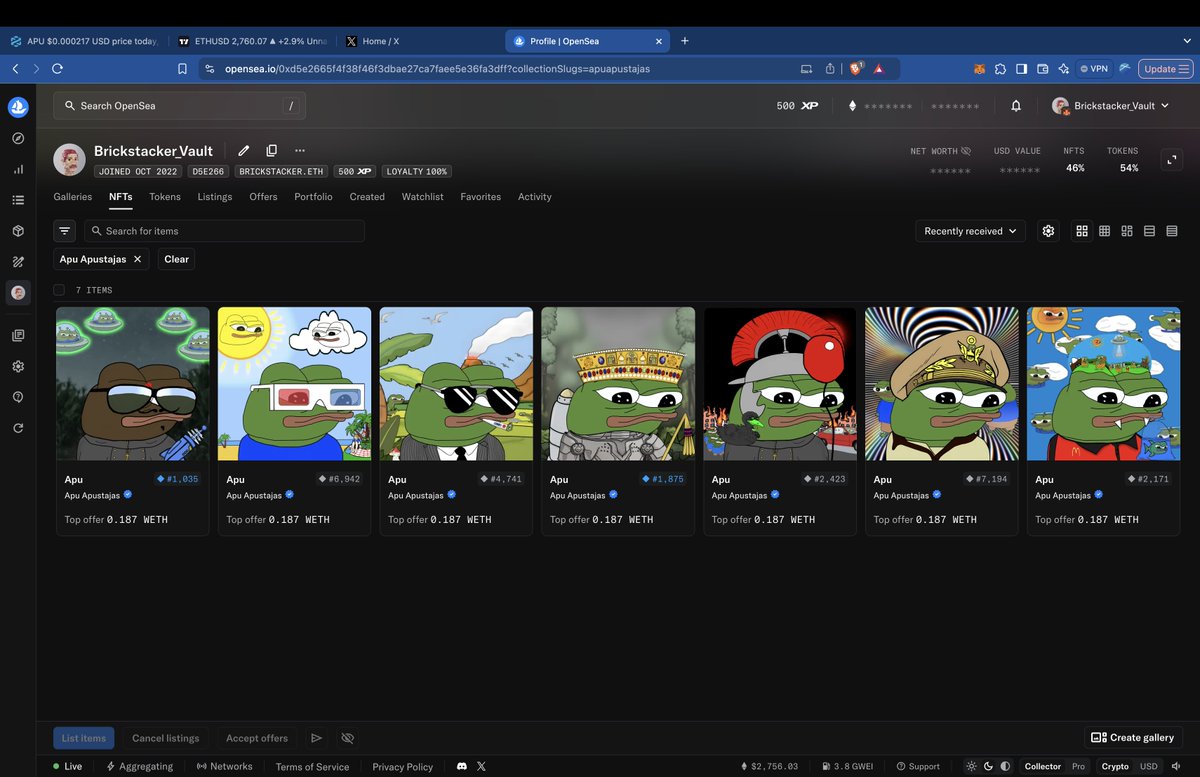The width and height of the screenshot is (1200, 777).
Task: Switch mode to Collector
Action: tap(1042, 766)
